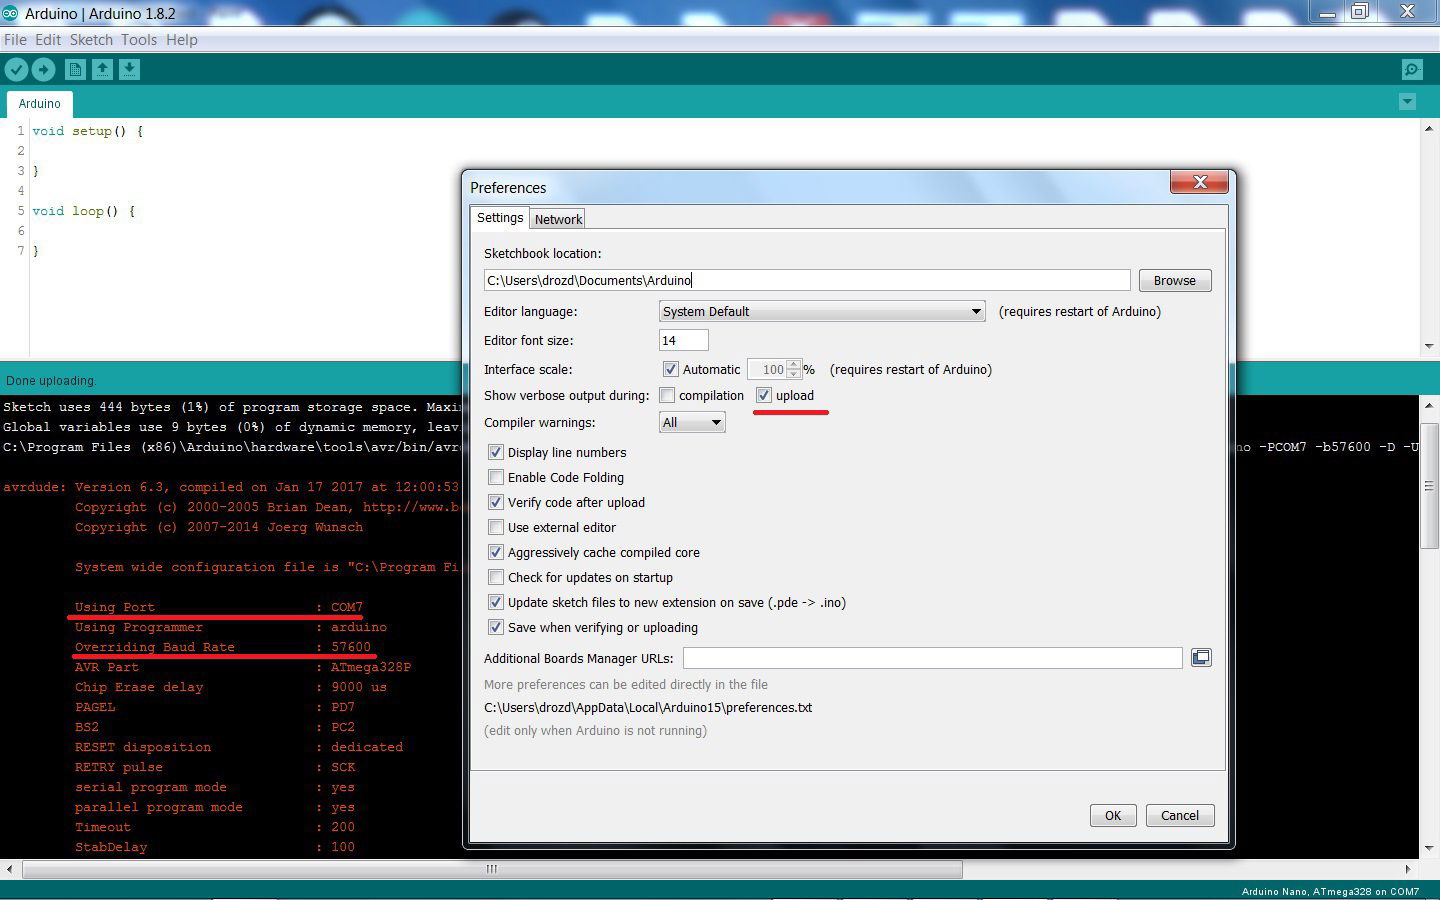Toggle Save when verifying or uploading
The width and height of the screenshot is (1440, 900).
click(495, 627)
